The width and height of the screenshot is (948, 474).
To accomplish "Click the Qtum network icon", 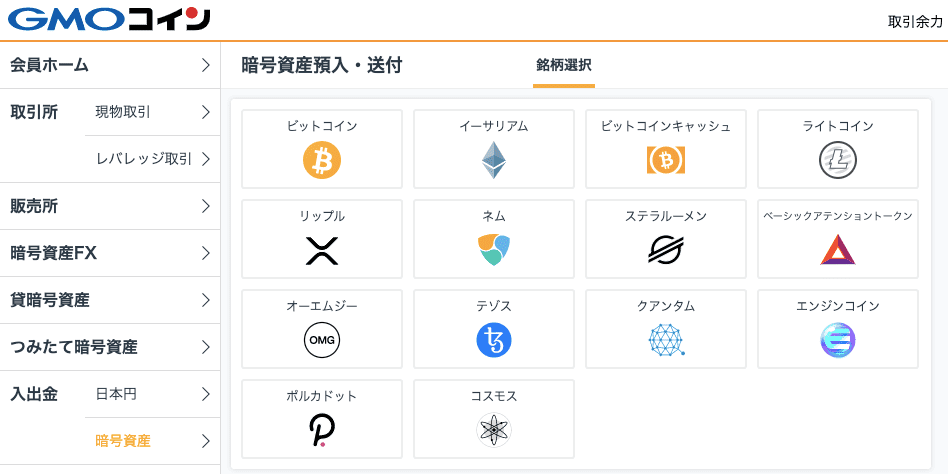I will click(x=666, y=340).
